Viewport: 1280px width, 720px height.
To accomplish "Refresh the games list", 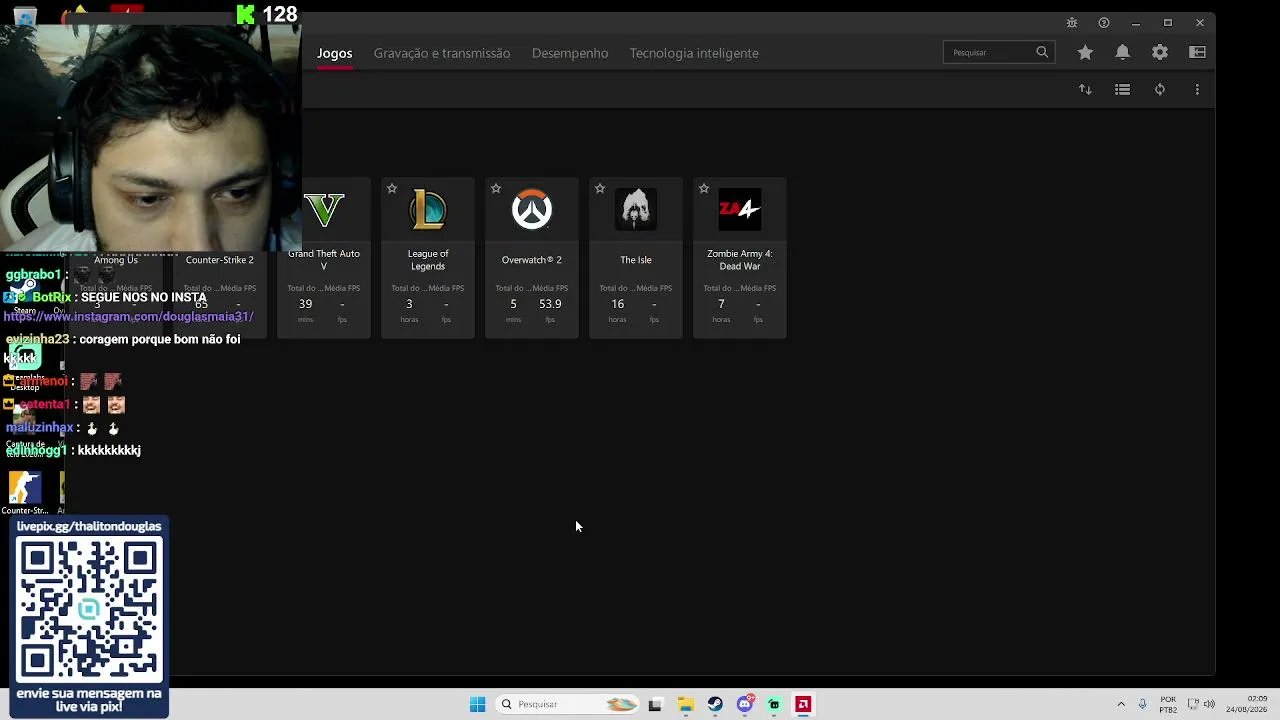I will tap(1160, 89).
